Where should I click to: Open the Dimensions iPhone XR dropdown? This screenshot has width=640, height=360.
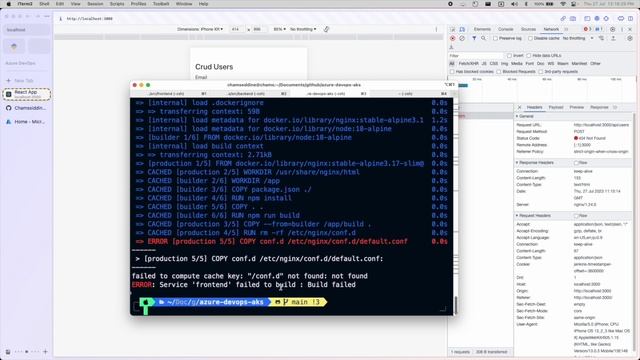[200, 29]
